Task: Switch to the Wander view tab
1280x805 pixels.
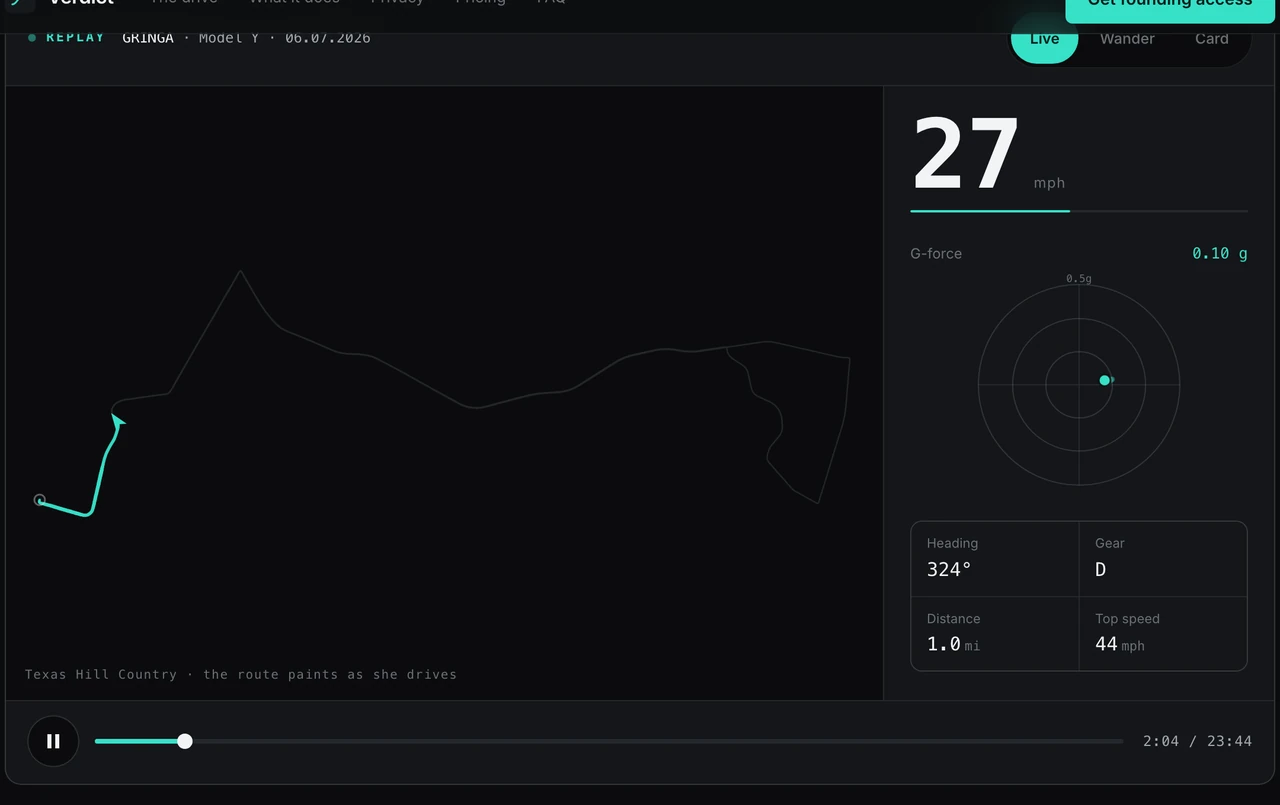Action: click(1127, 39)
